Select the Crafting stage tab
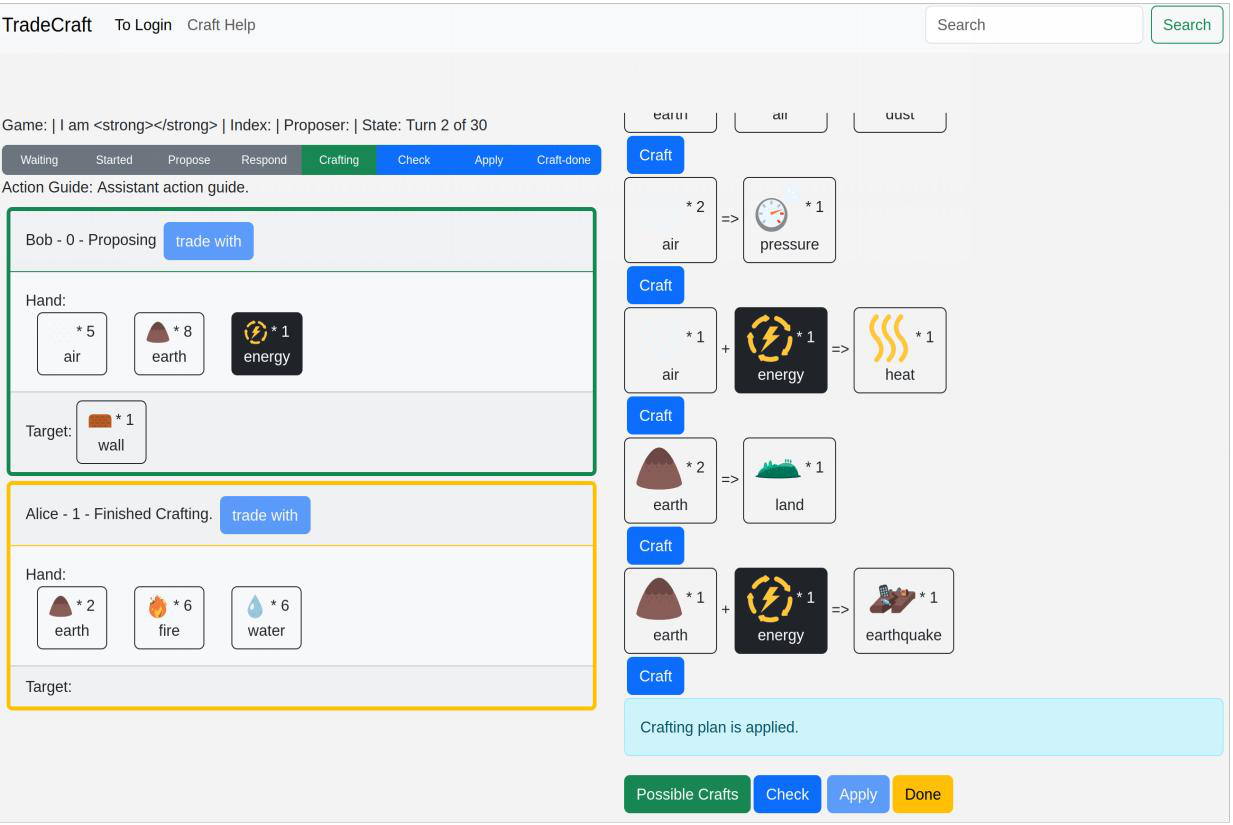This screenshot has height=825, width=1233. [x=338, y=159]
